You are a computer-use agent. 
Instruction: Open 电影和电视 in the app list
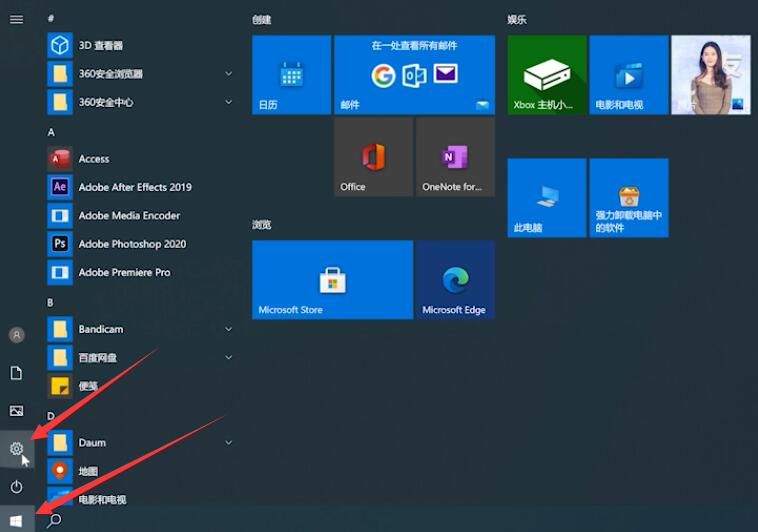(x=140, y=499)
